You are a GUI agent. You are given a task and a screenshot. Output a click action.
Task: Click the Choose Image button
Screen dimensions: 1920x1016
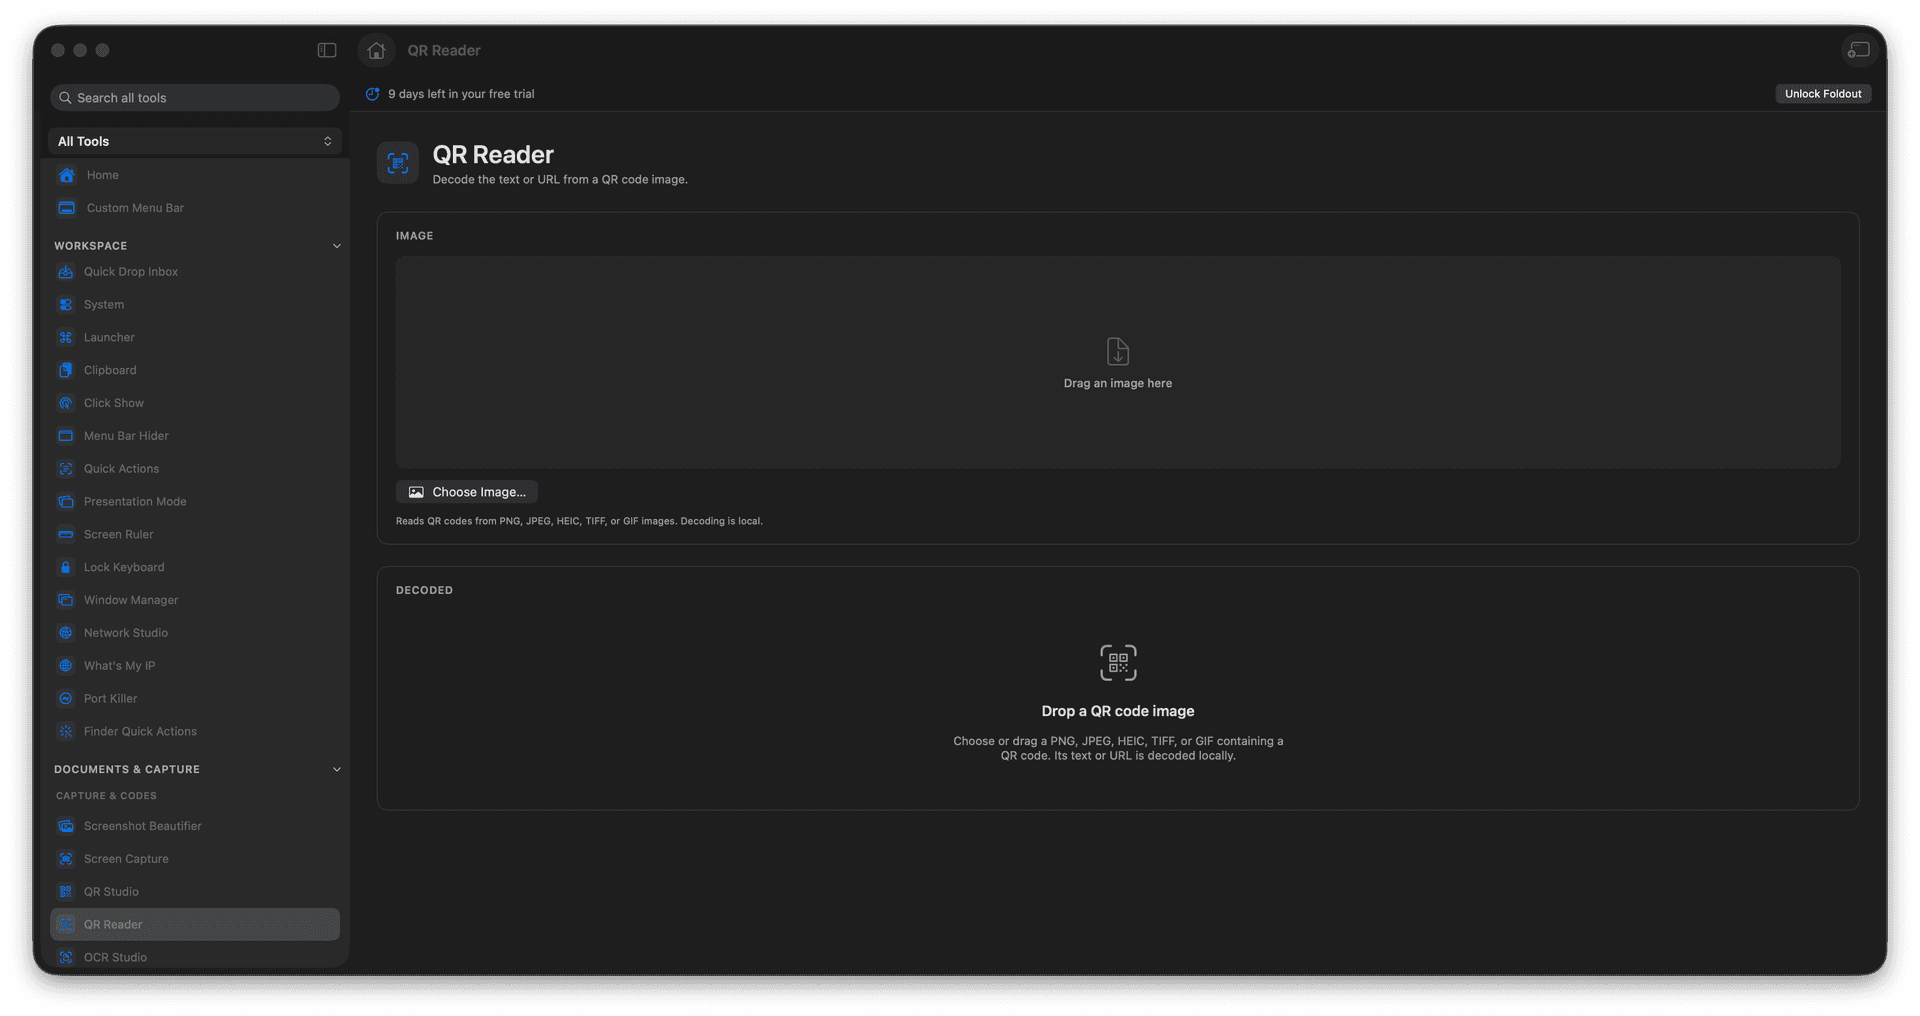pos(467,492)
